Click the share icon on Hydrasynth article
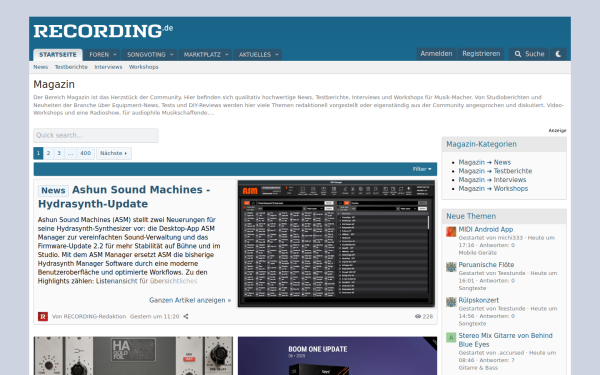Screen dimensions: 600x375 (x=186, y=316)
